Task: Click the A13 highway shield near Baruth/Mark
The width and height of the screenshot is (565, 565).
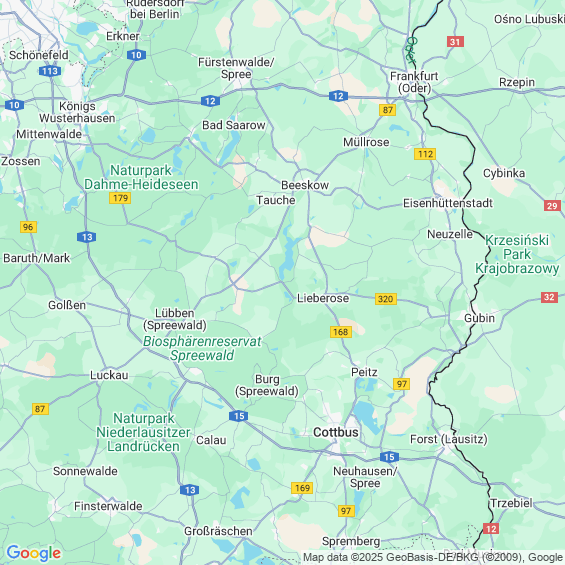Action: (86, 237)
